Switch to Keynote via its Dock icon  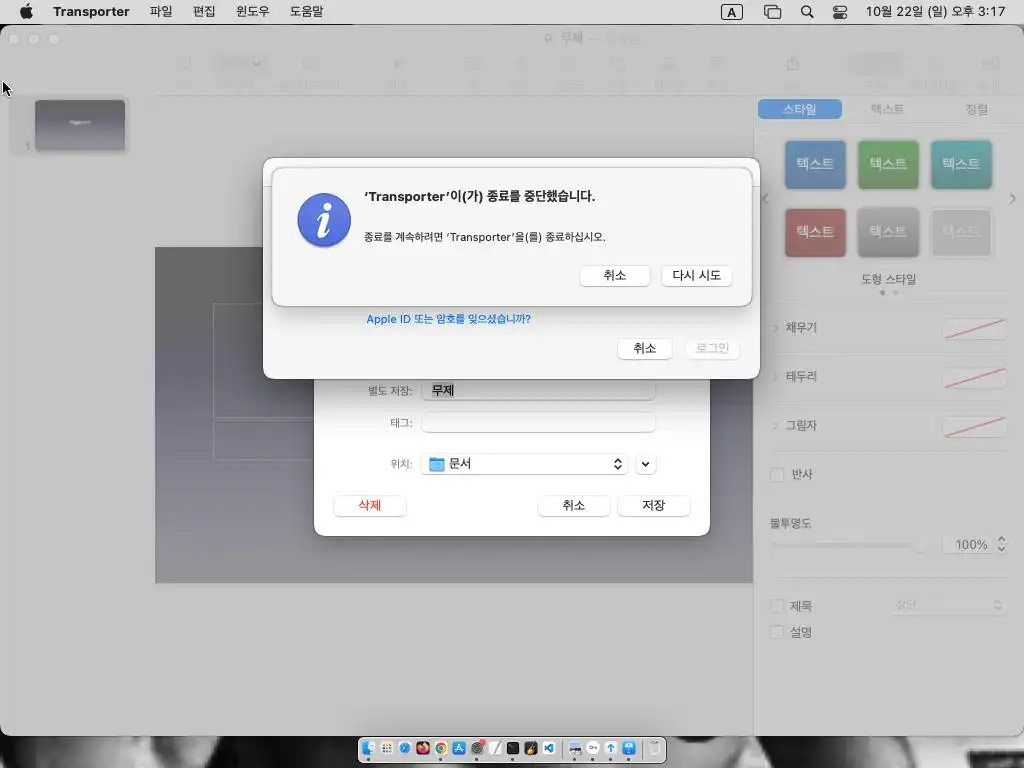[629, 748]
